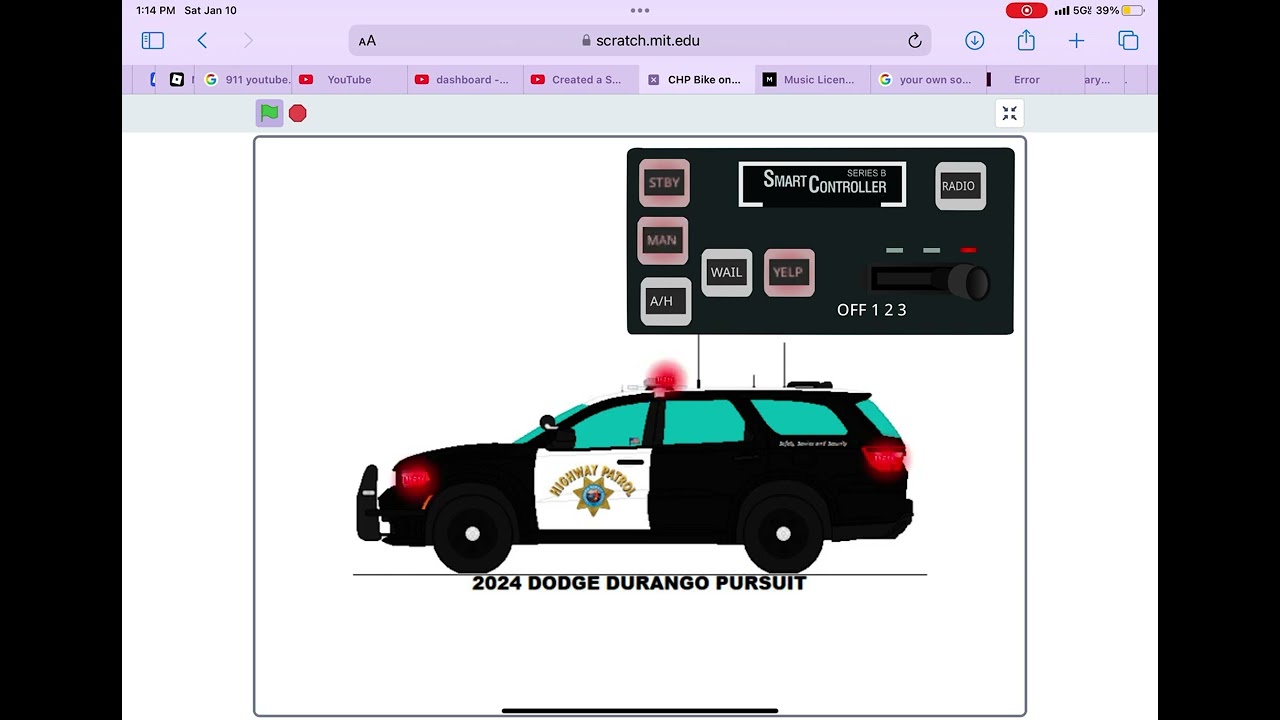Go back to previous page
The width and height of the screenshot is (1280, 720).
click(202, 40)
